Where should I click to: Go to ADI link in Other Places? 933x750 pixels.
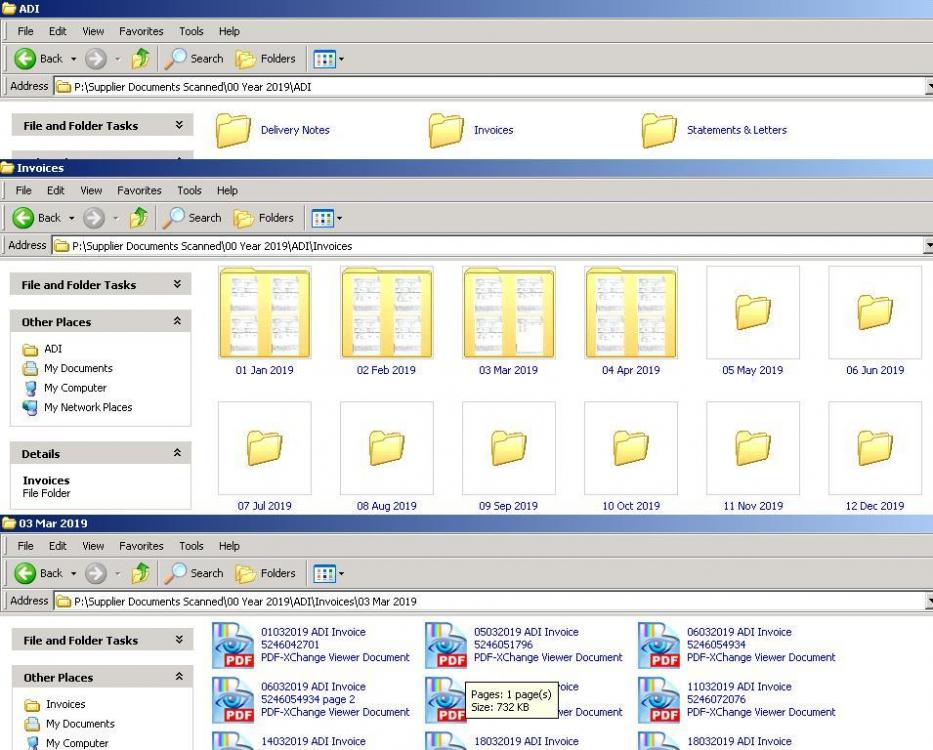coord(42,349)
